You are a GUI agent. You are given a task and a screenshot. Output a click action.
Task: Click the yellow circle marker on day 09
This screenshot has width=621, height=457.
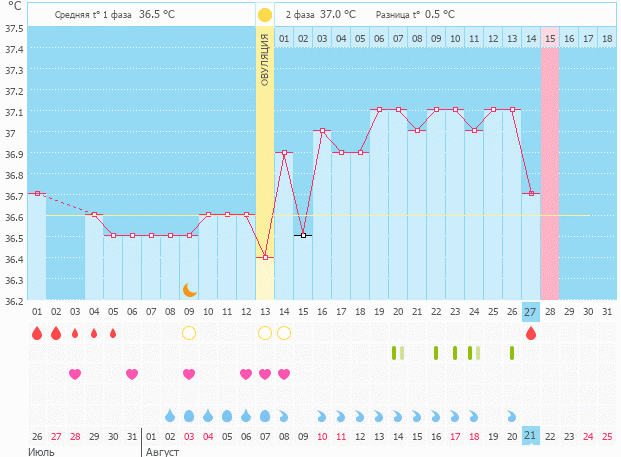[189, 333]
